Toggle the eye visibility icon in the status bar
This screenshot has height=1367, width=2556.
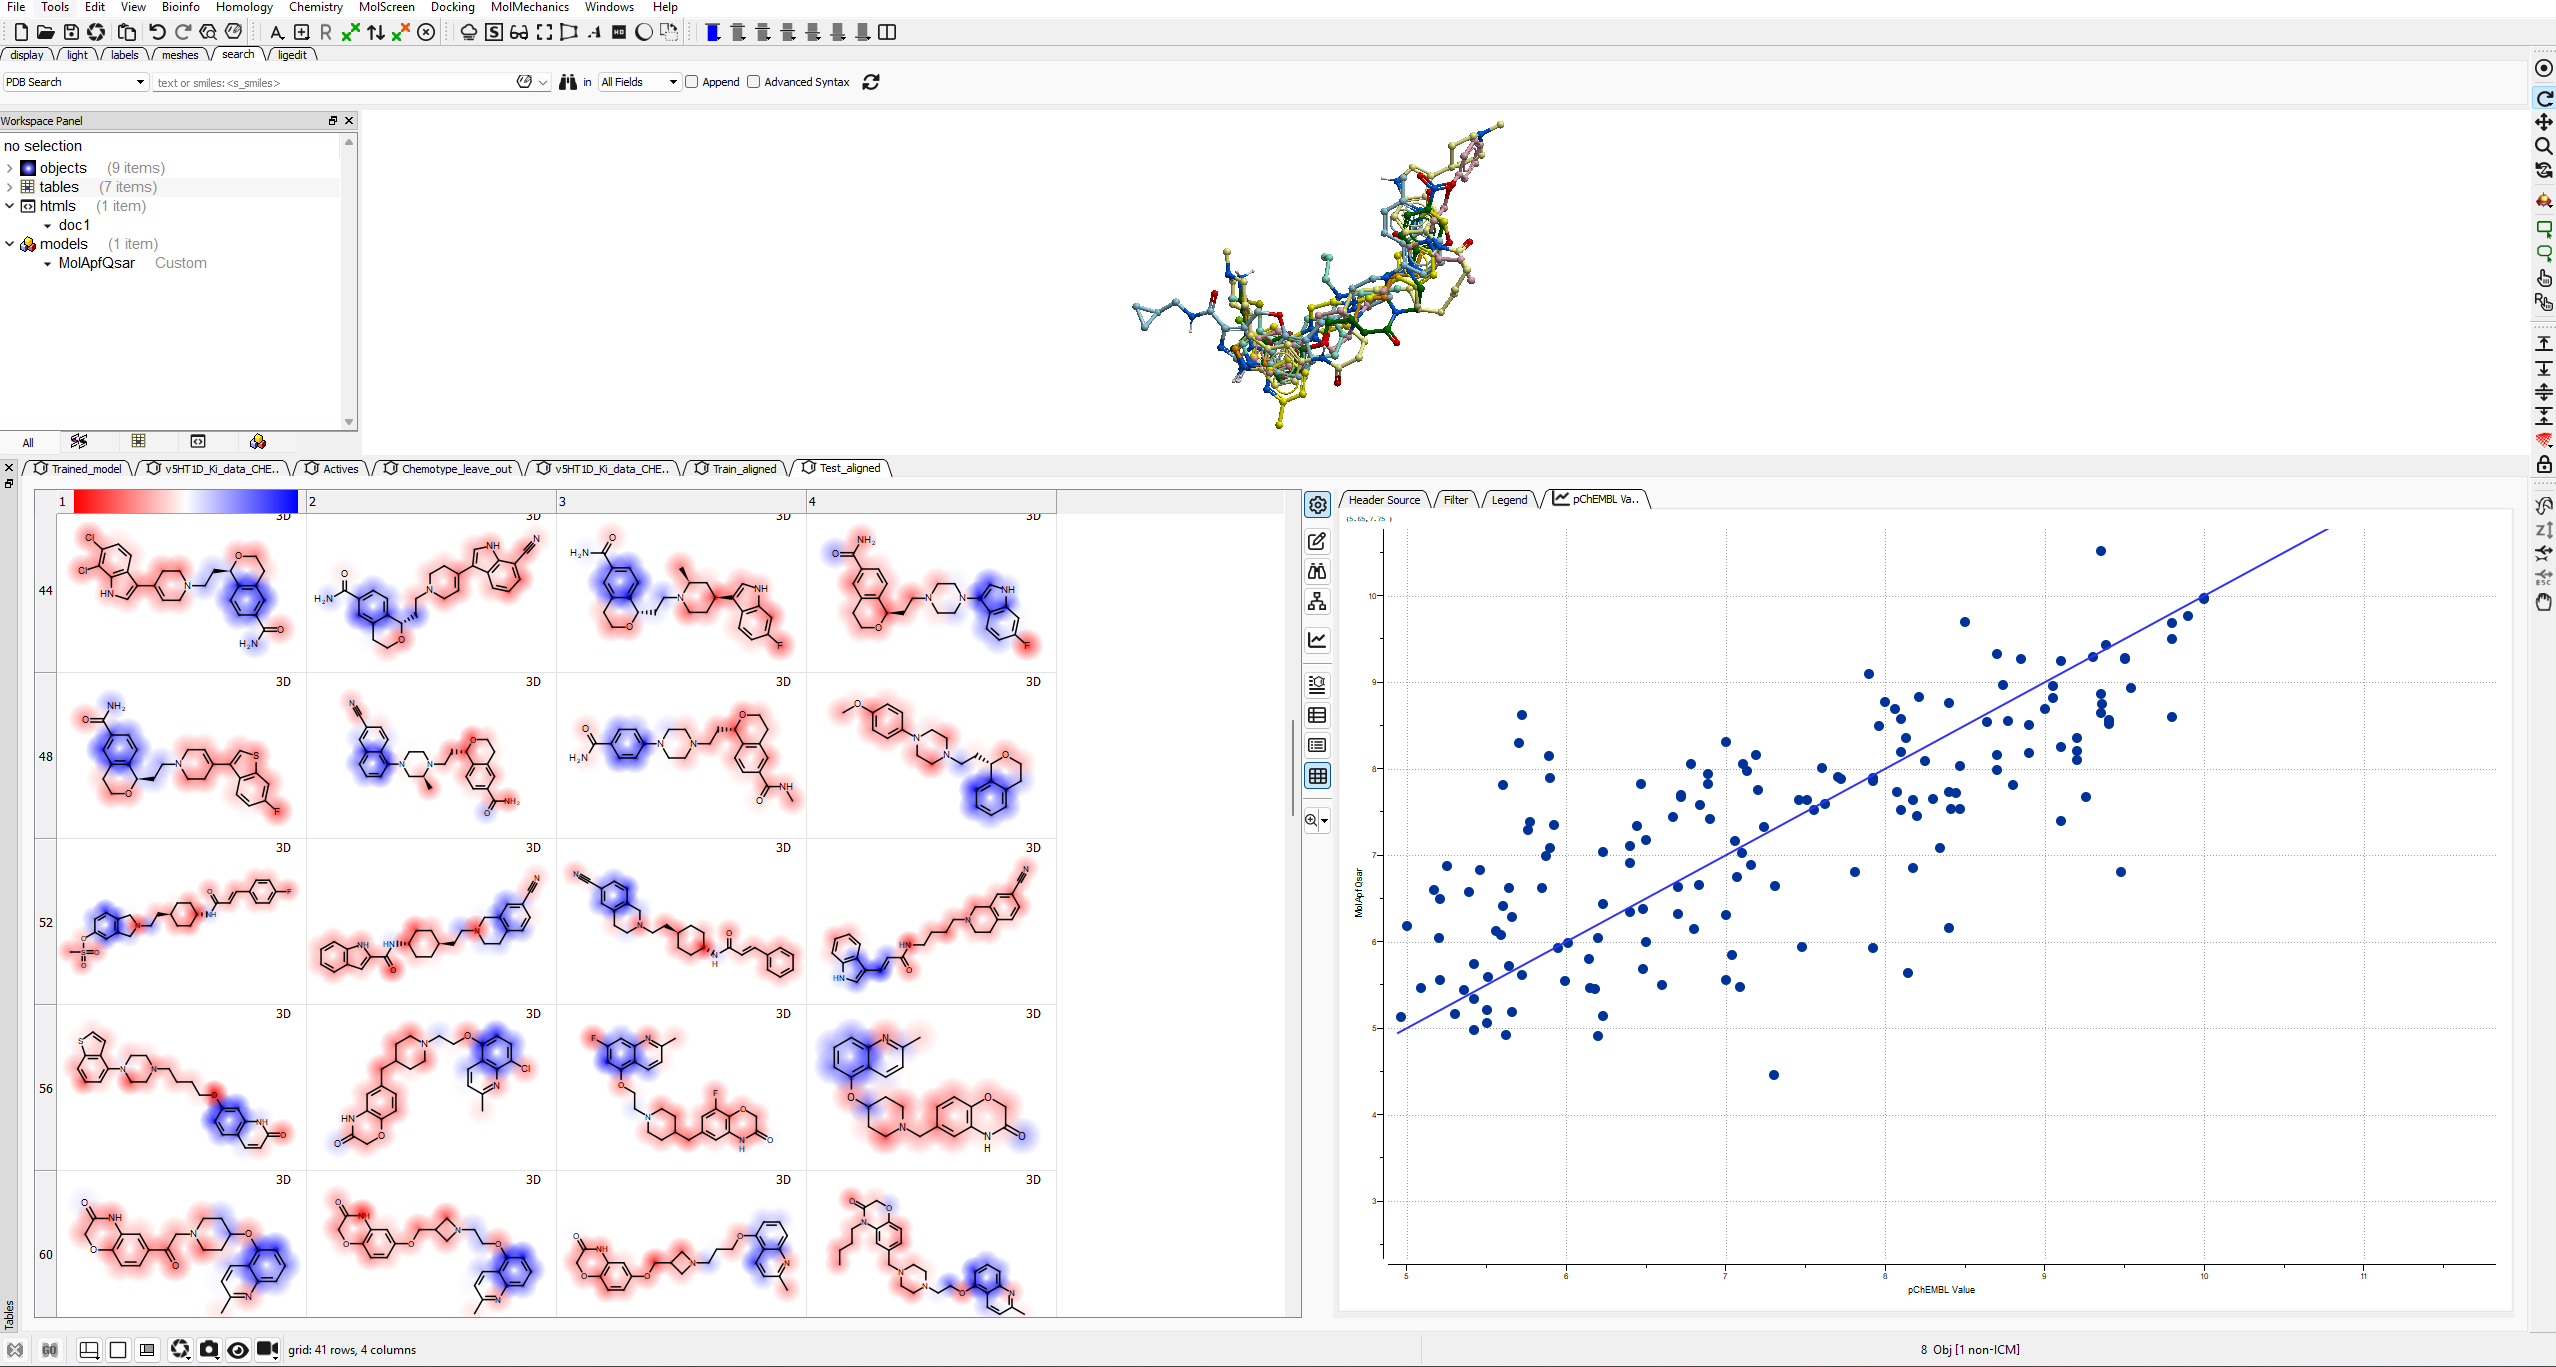click(238, 1349)
